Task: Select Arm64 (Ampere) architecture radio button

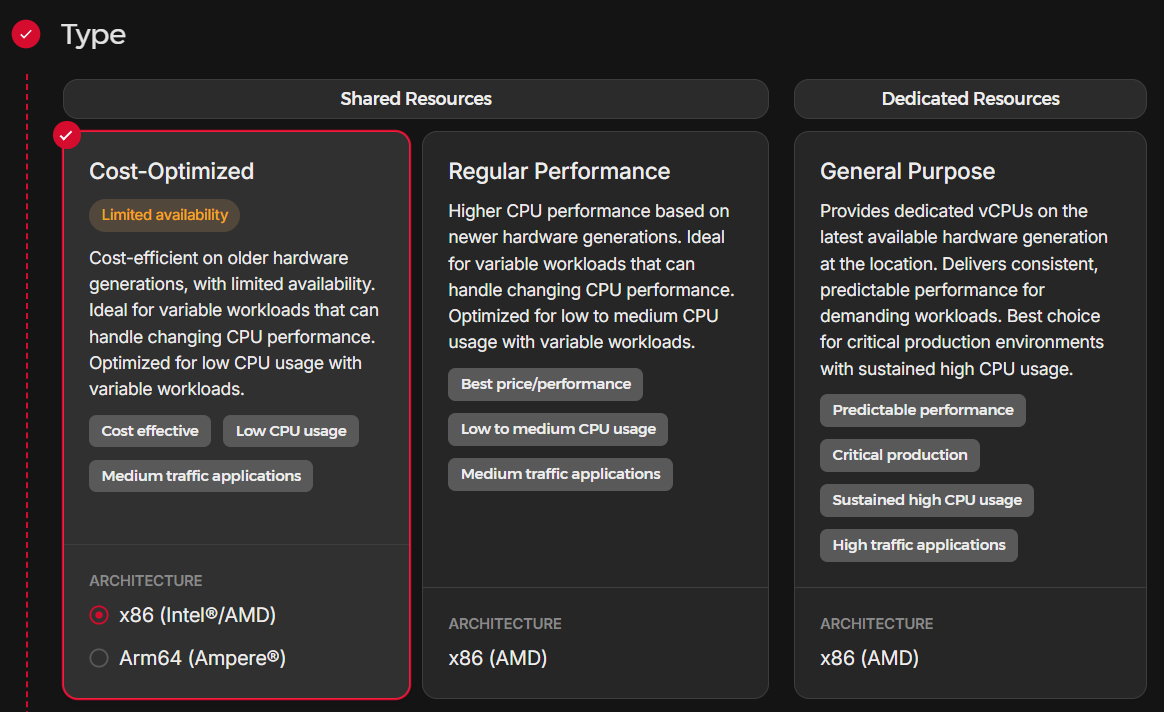Action: click(x=99, y=658)
